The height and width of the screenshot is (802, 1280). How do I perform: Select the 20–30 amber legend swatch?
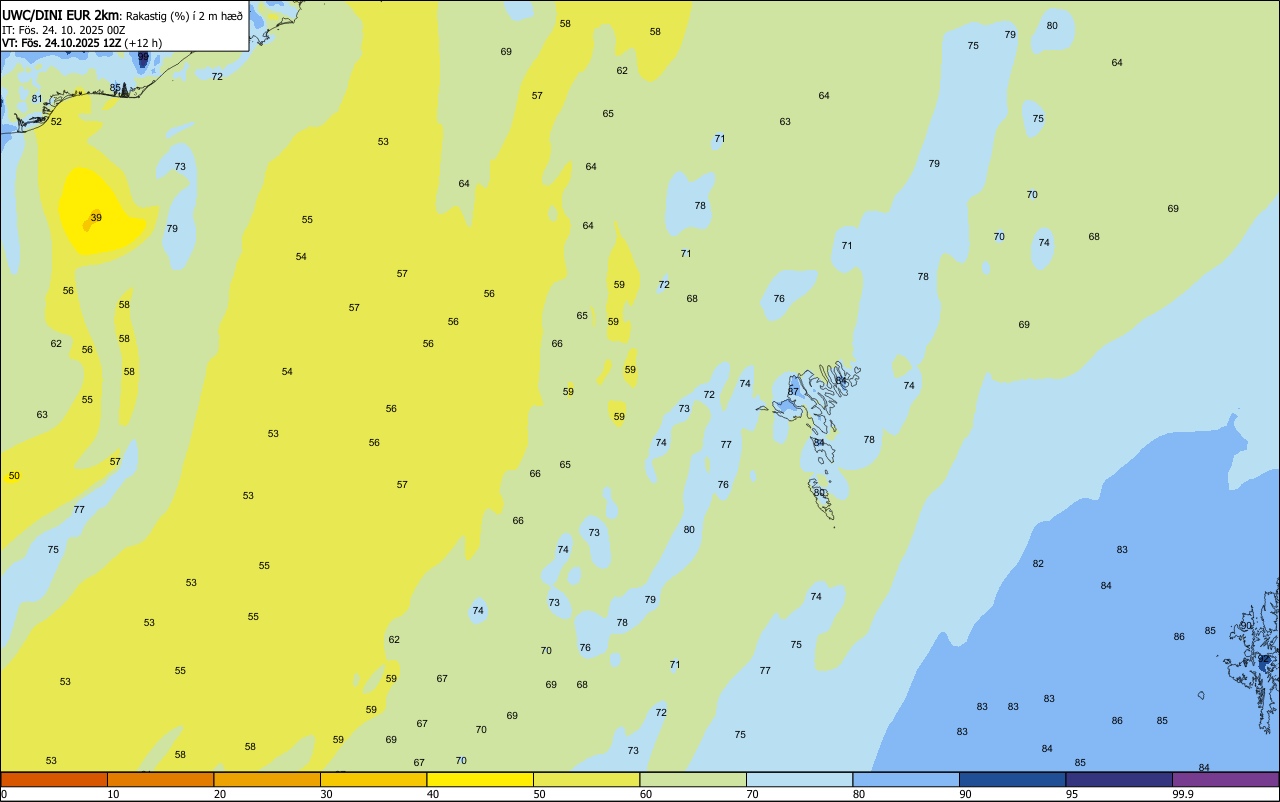267,779
